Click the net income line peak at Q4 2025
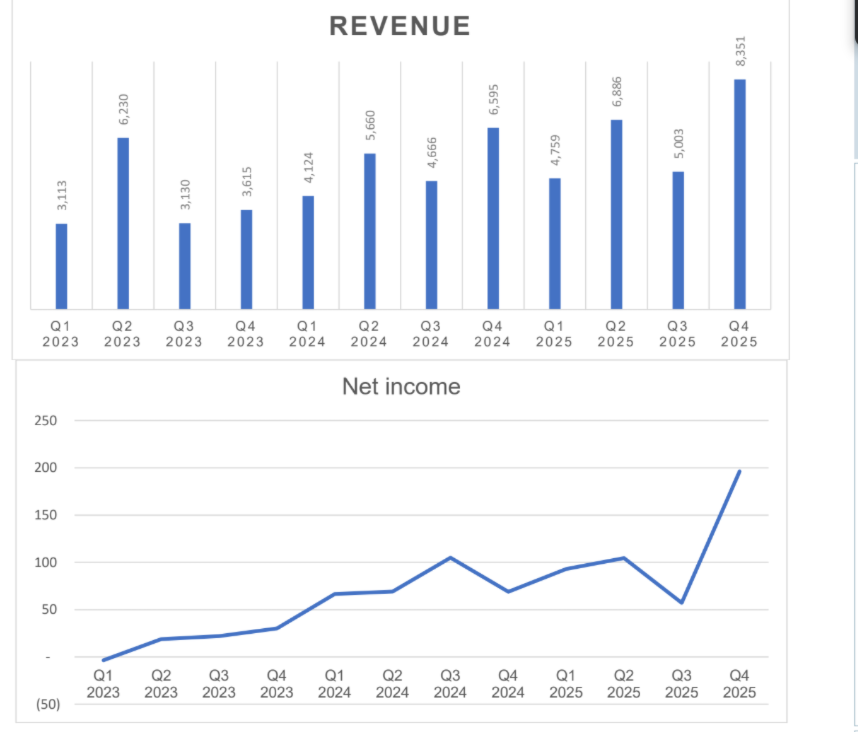Viewport: 858px width, 732px height. (x=739, y=471)
